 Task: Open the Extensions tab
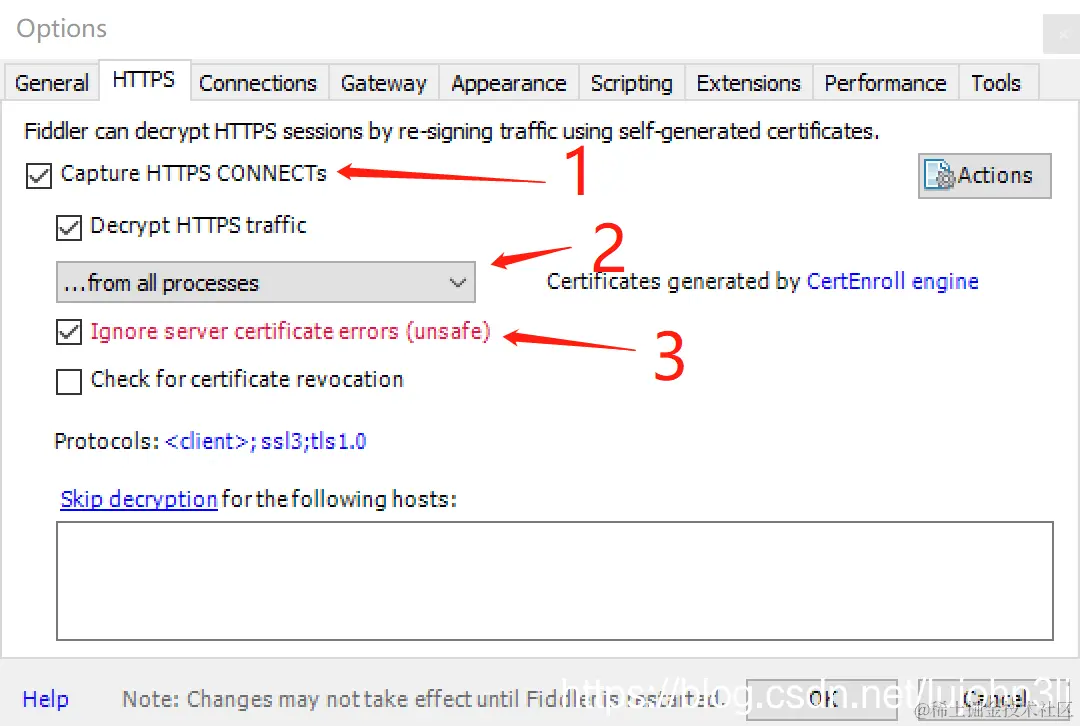coord(749,83)
